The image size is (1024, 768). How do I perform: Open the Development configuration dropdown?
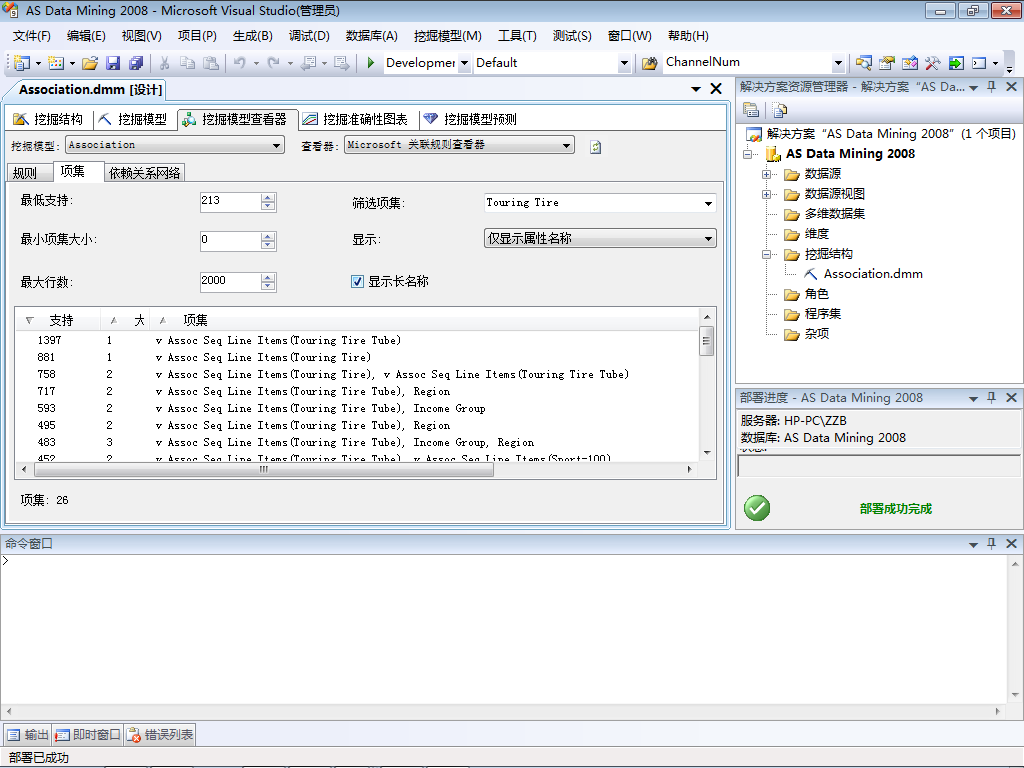tap(464, 63)
